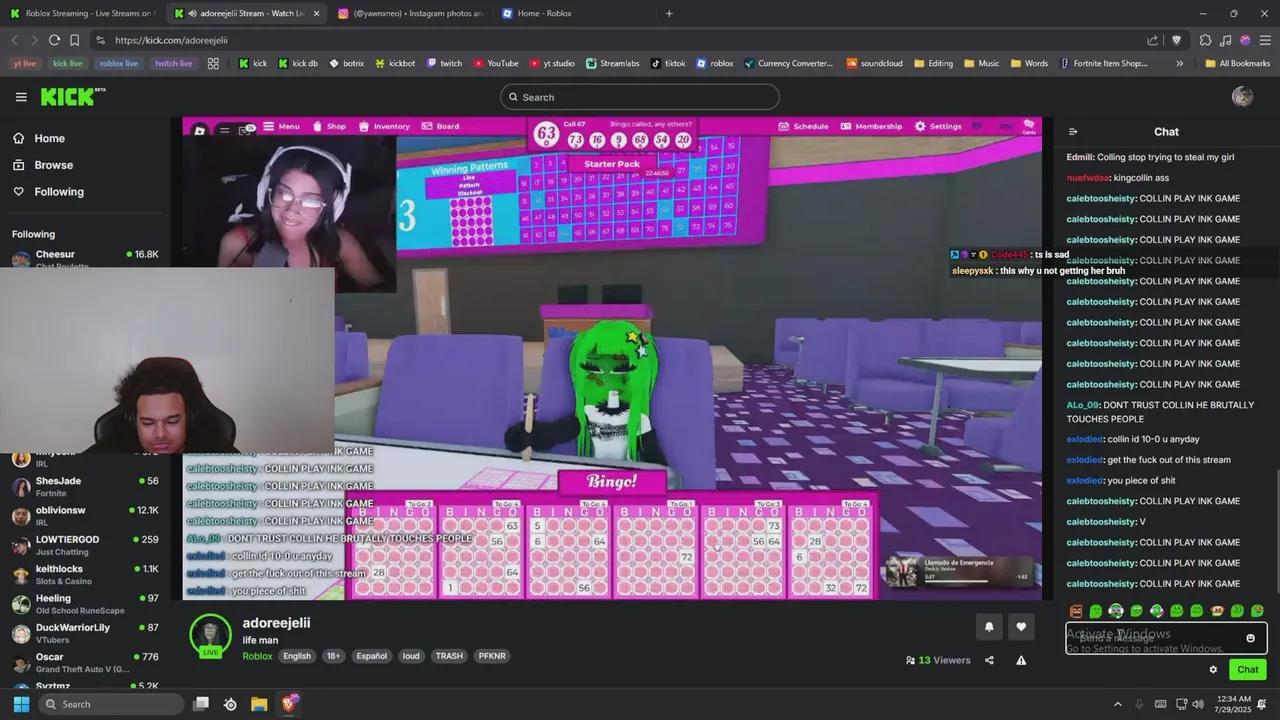
Task: Click the English tag
Action: point(297,656)
